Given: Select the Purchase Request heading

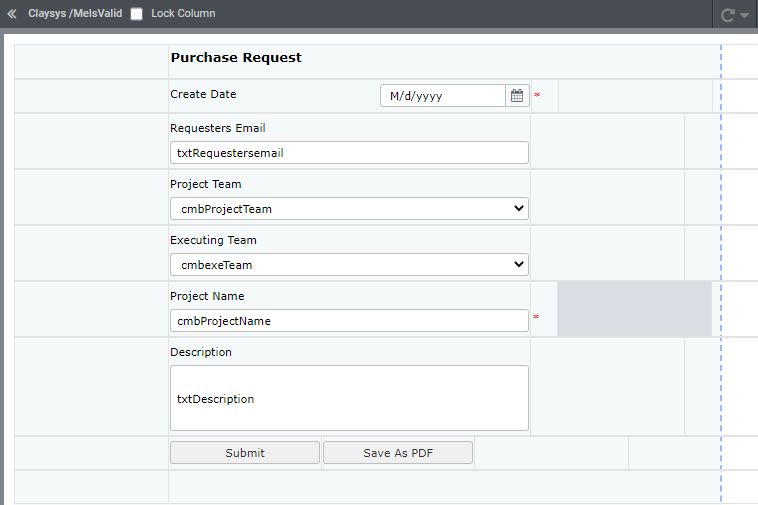Looking at the screenshot, I should [x=236, y=58].
